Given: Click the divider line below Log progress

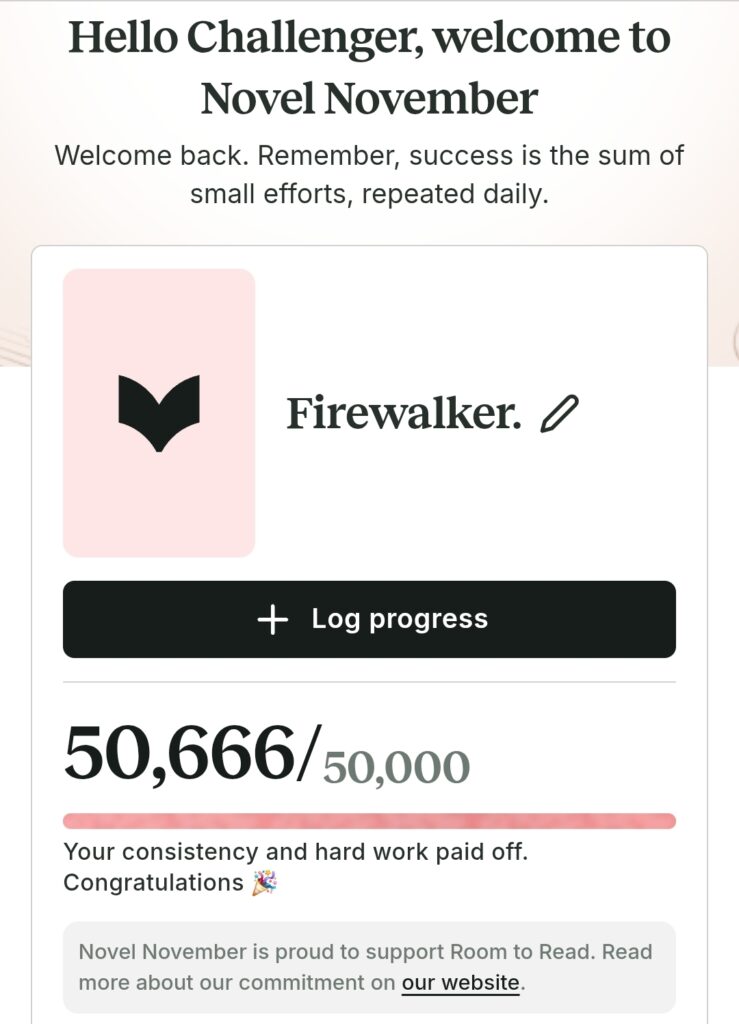Looking at the screenshot, I should tap(369, 682).
